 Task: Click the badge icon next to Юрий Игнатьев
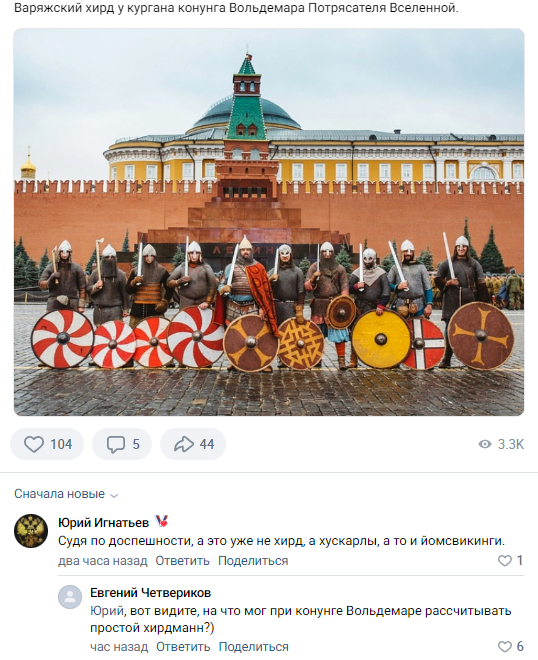(161, 522)
